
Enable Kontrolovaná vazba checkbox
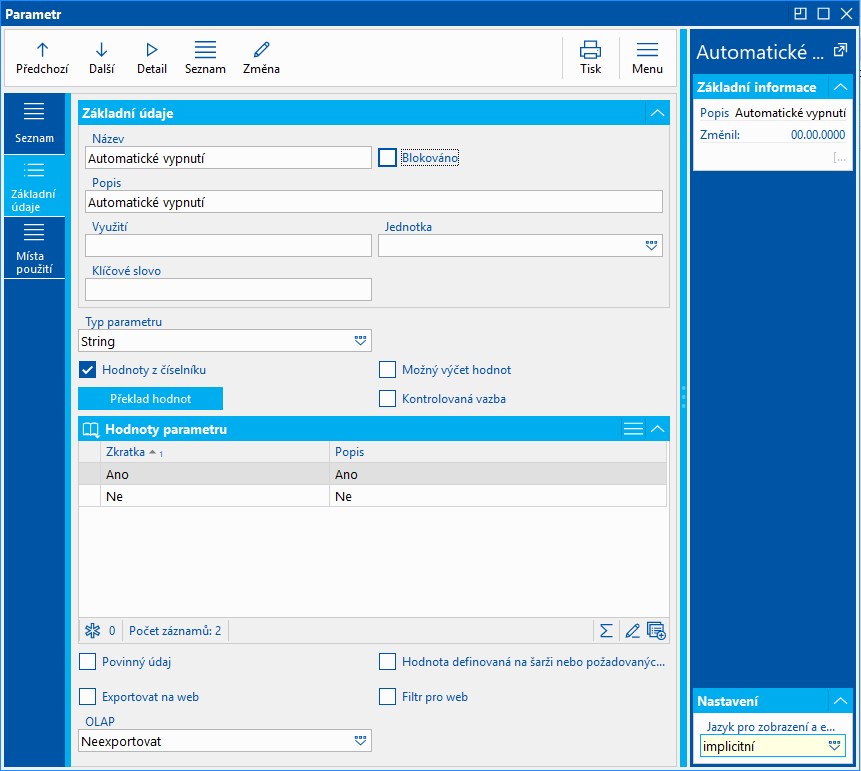point(387,399)
